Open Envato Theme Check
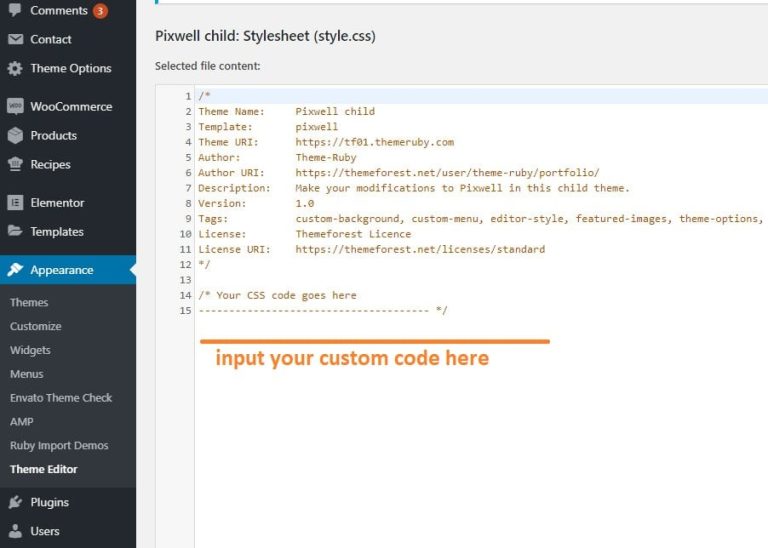This screenshot has height=548, width=768. coord(61,398)
